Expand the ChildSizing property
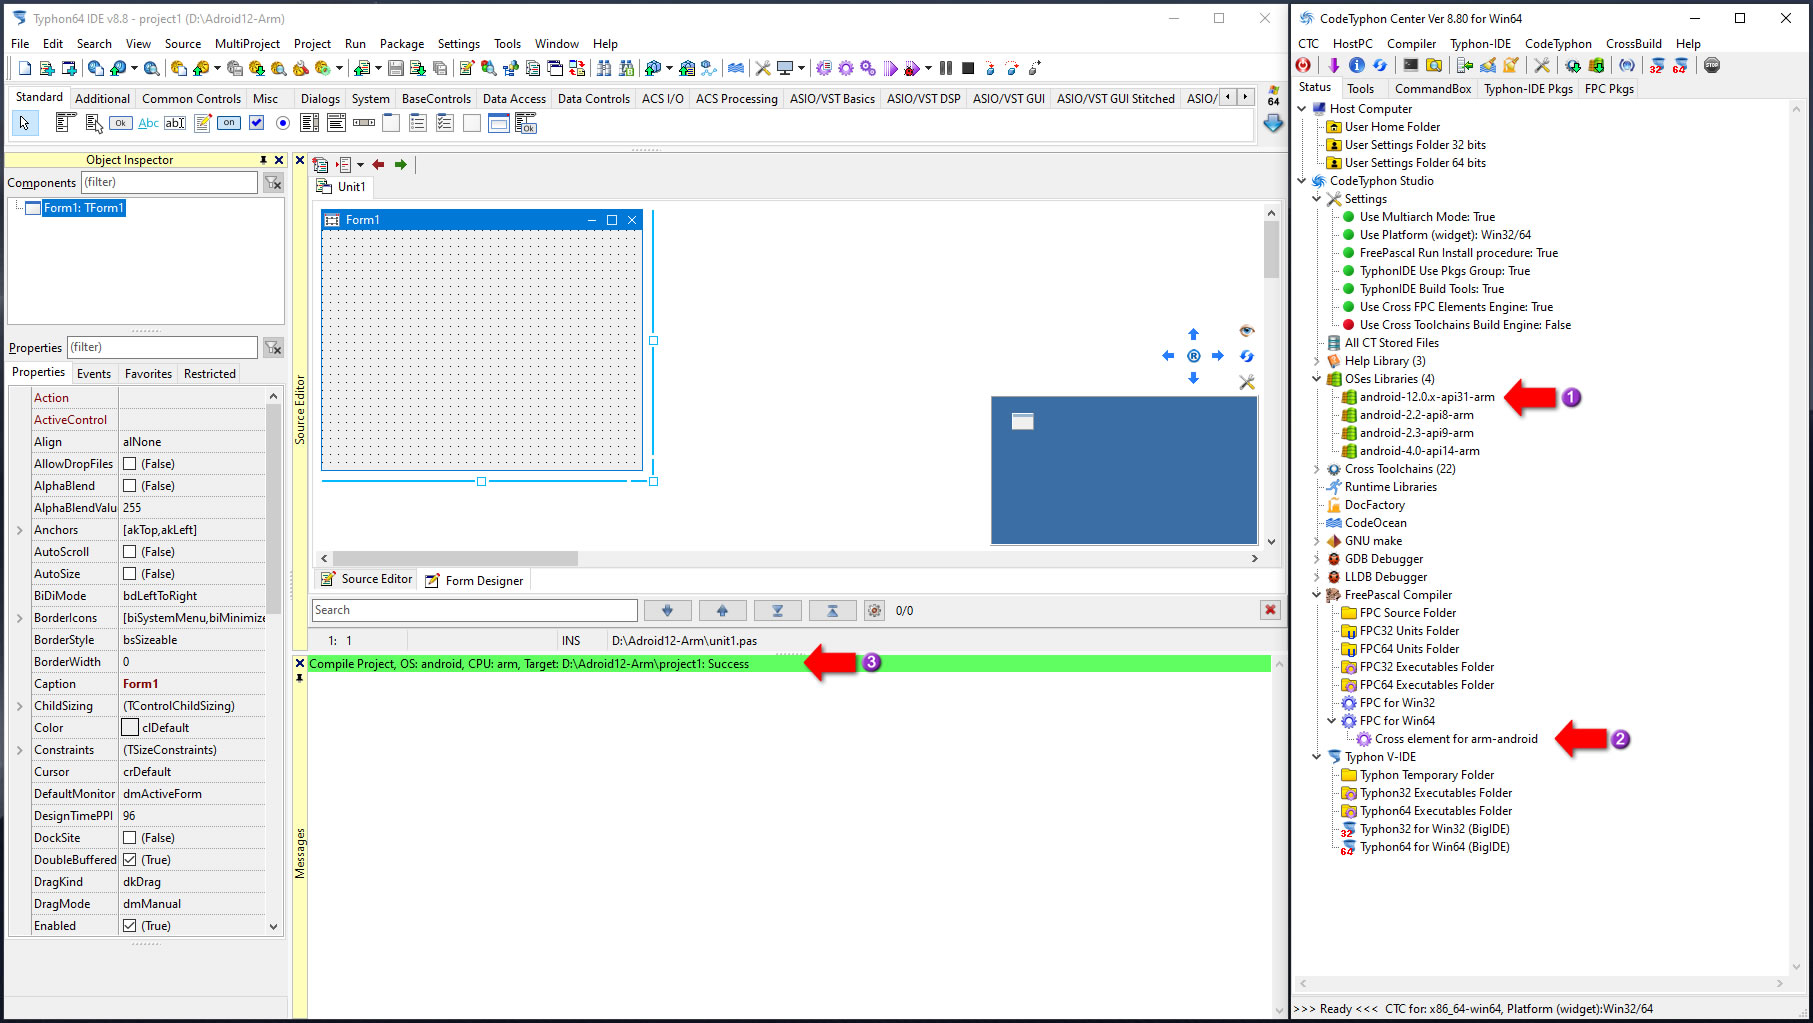This screenshot has width=1813, height=1023. tap(19, 706)
